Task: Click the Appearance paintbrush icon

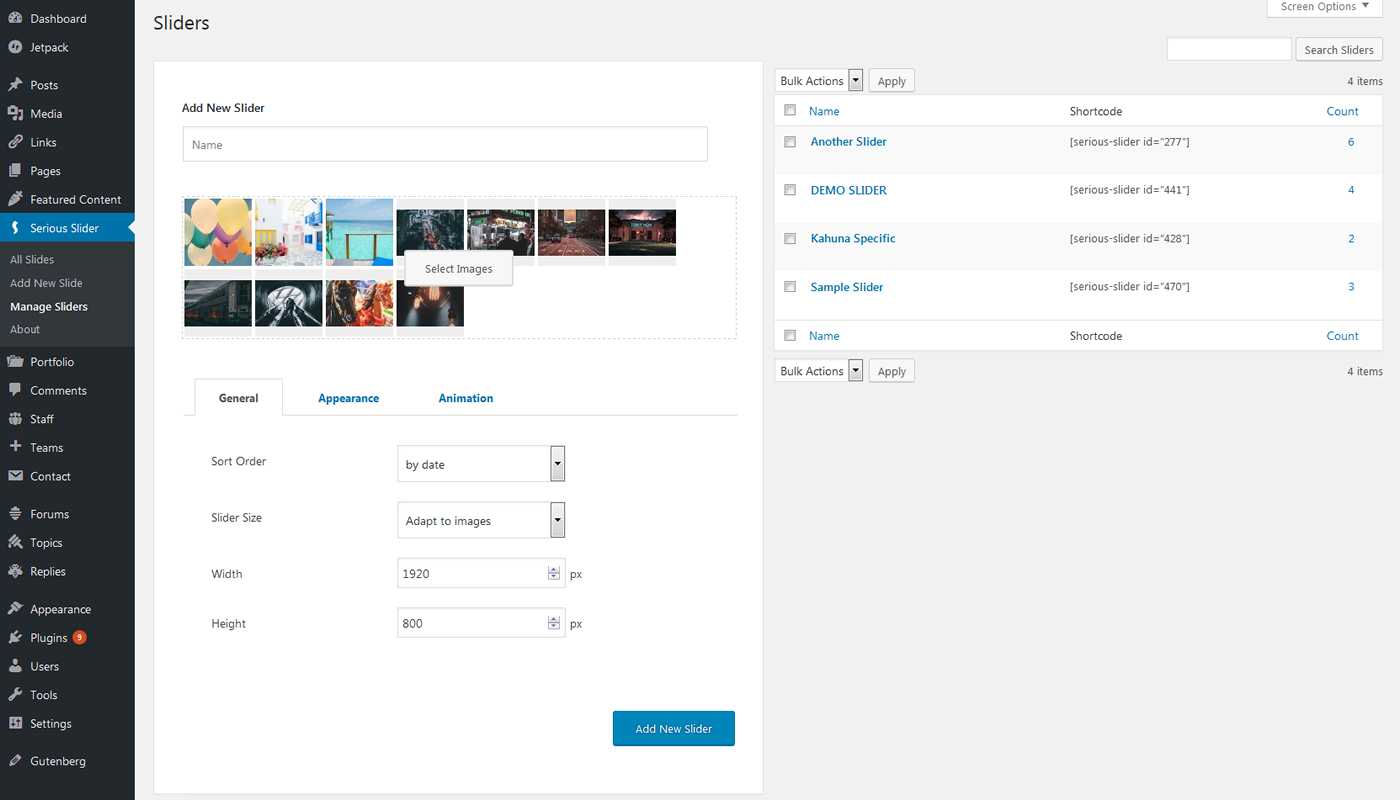Action: coord(15,609)
